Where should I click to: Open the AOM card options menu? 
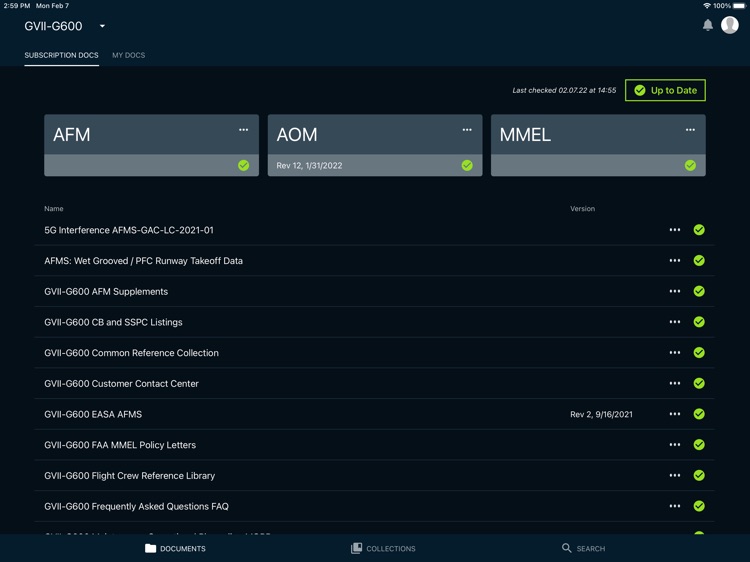[x=467, y=130]
